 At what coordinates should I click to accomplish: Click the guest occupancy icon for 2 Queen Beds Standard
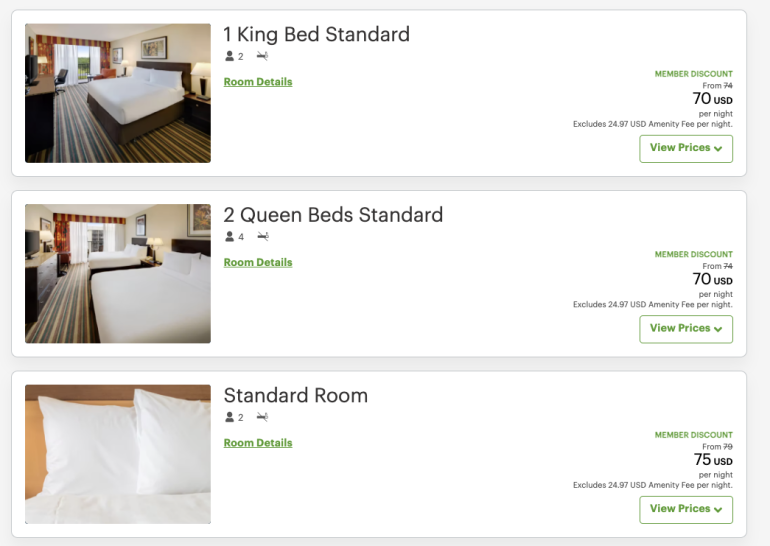pyautogui.click(x=229, y=237)
